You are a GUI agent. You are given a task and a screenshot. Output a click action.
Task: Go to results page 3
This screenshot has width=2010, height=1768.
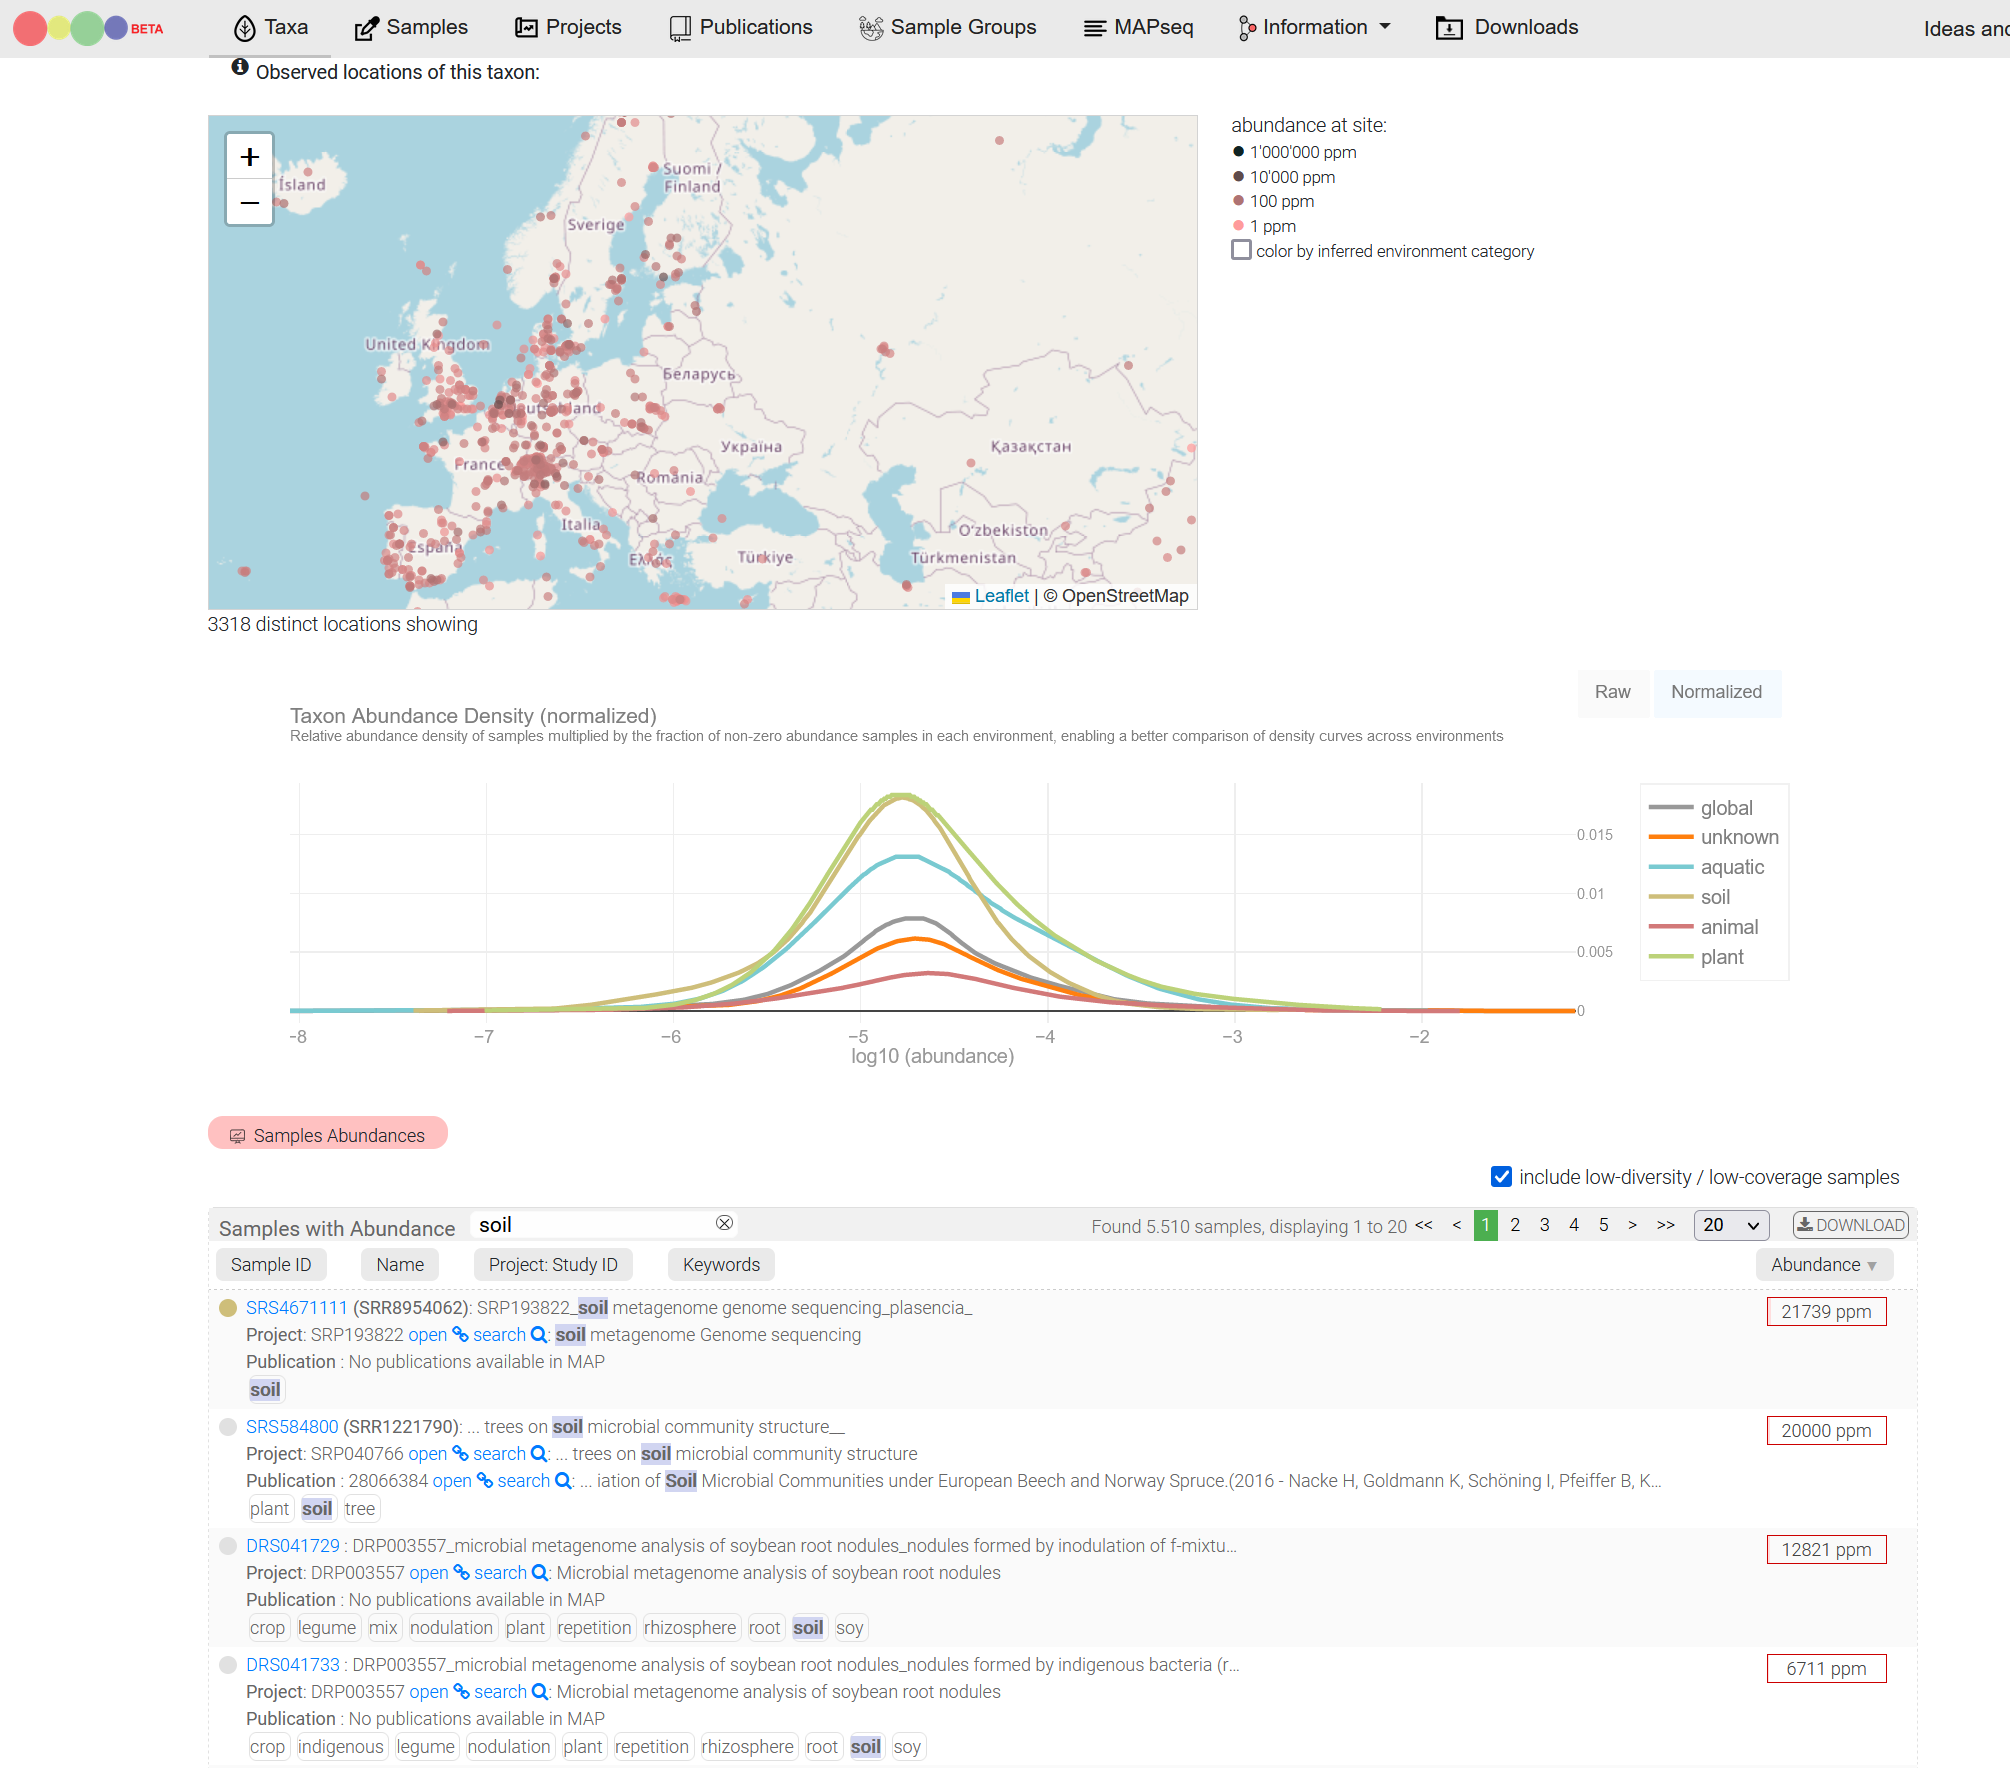pos(1544,1225)
